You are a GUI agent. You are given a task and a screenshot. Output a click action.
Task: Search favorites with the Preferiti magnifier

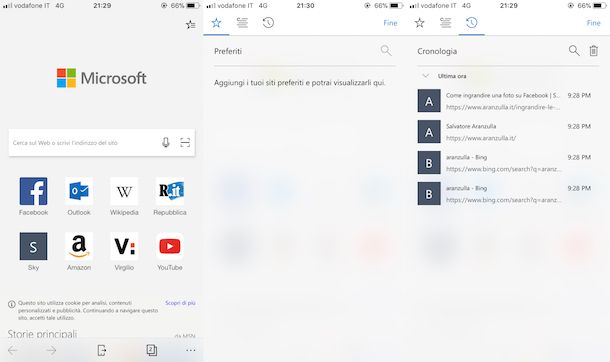(x=386, y=51)
